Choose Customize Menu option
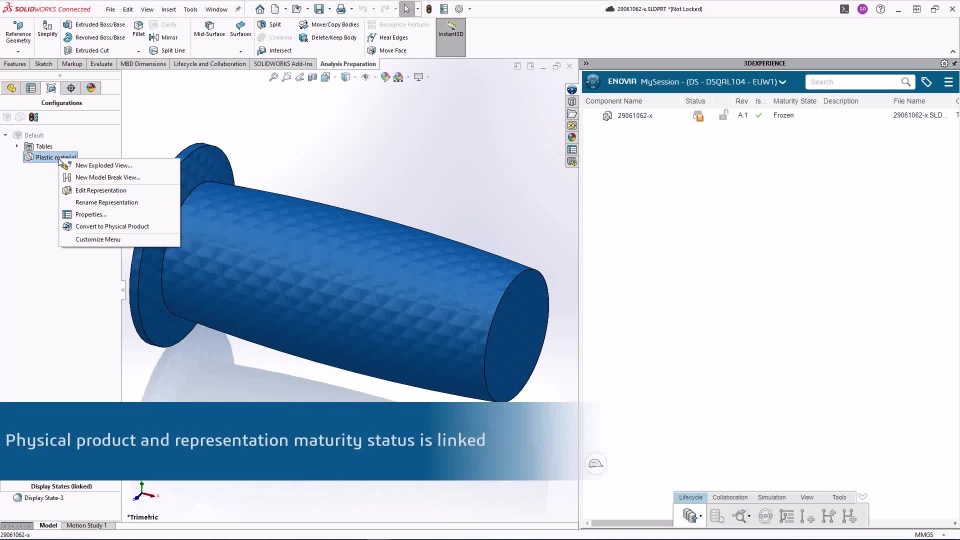This screenshot has width=960, height=540. point(97,239)
